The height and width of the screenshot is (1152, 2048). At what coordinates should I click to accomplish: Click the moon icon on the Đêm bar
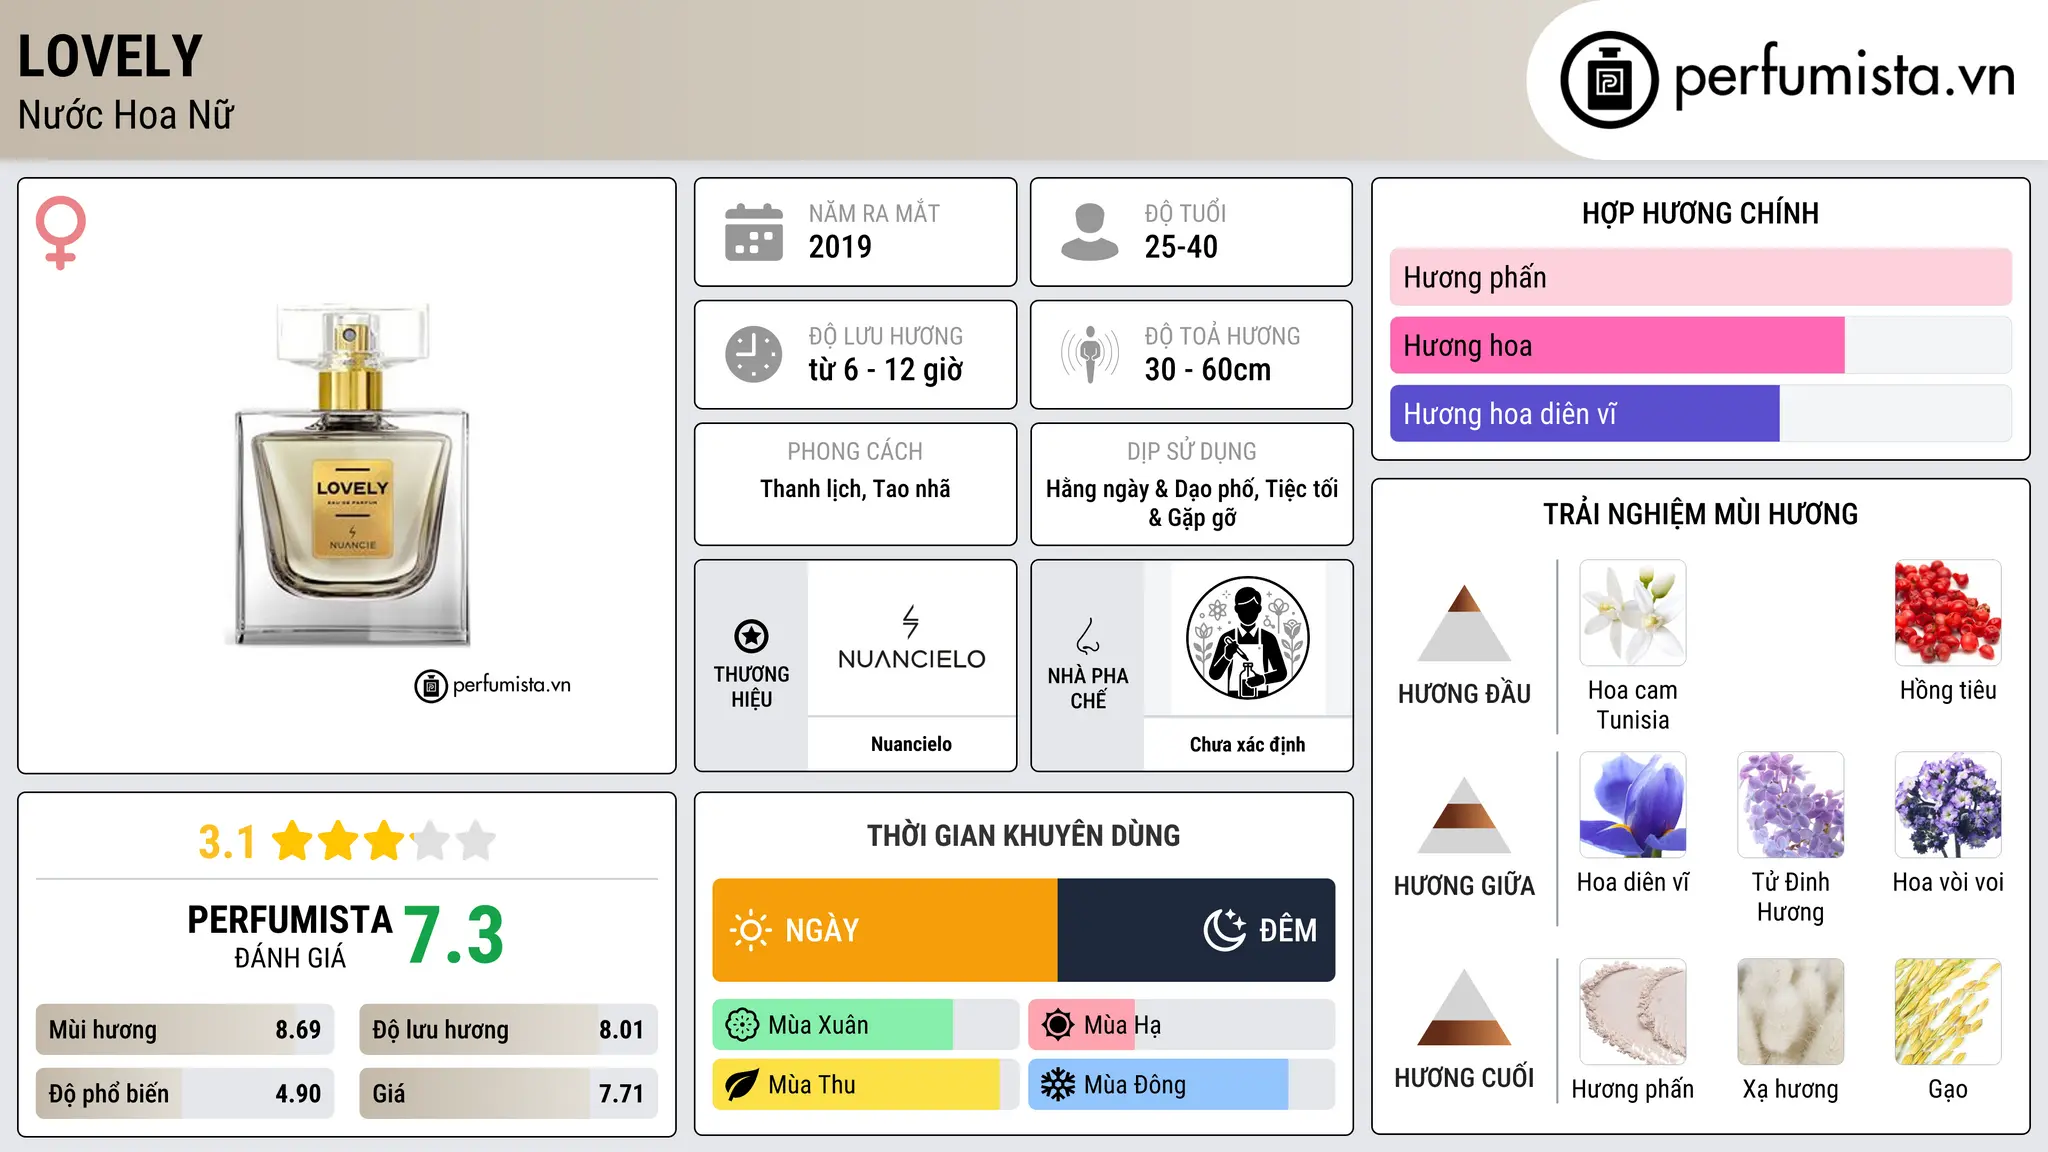[1225, 930]
